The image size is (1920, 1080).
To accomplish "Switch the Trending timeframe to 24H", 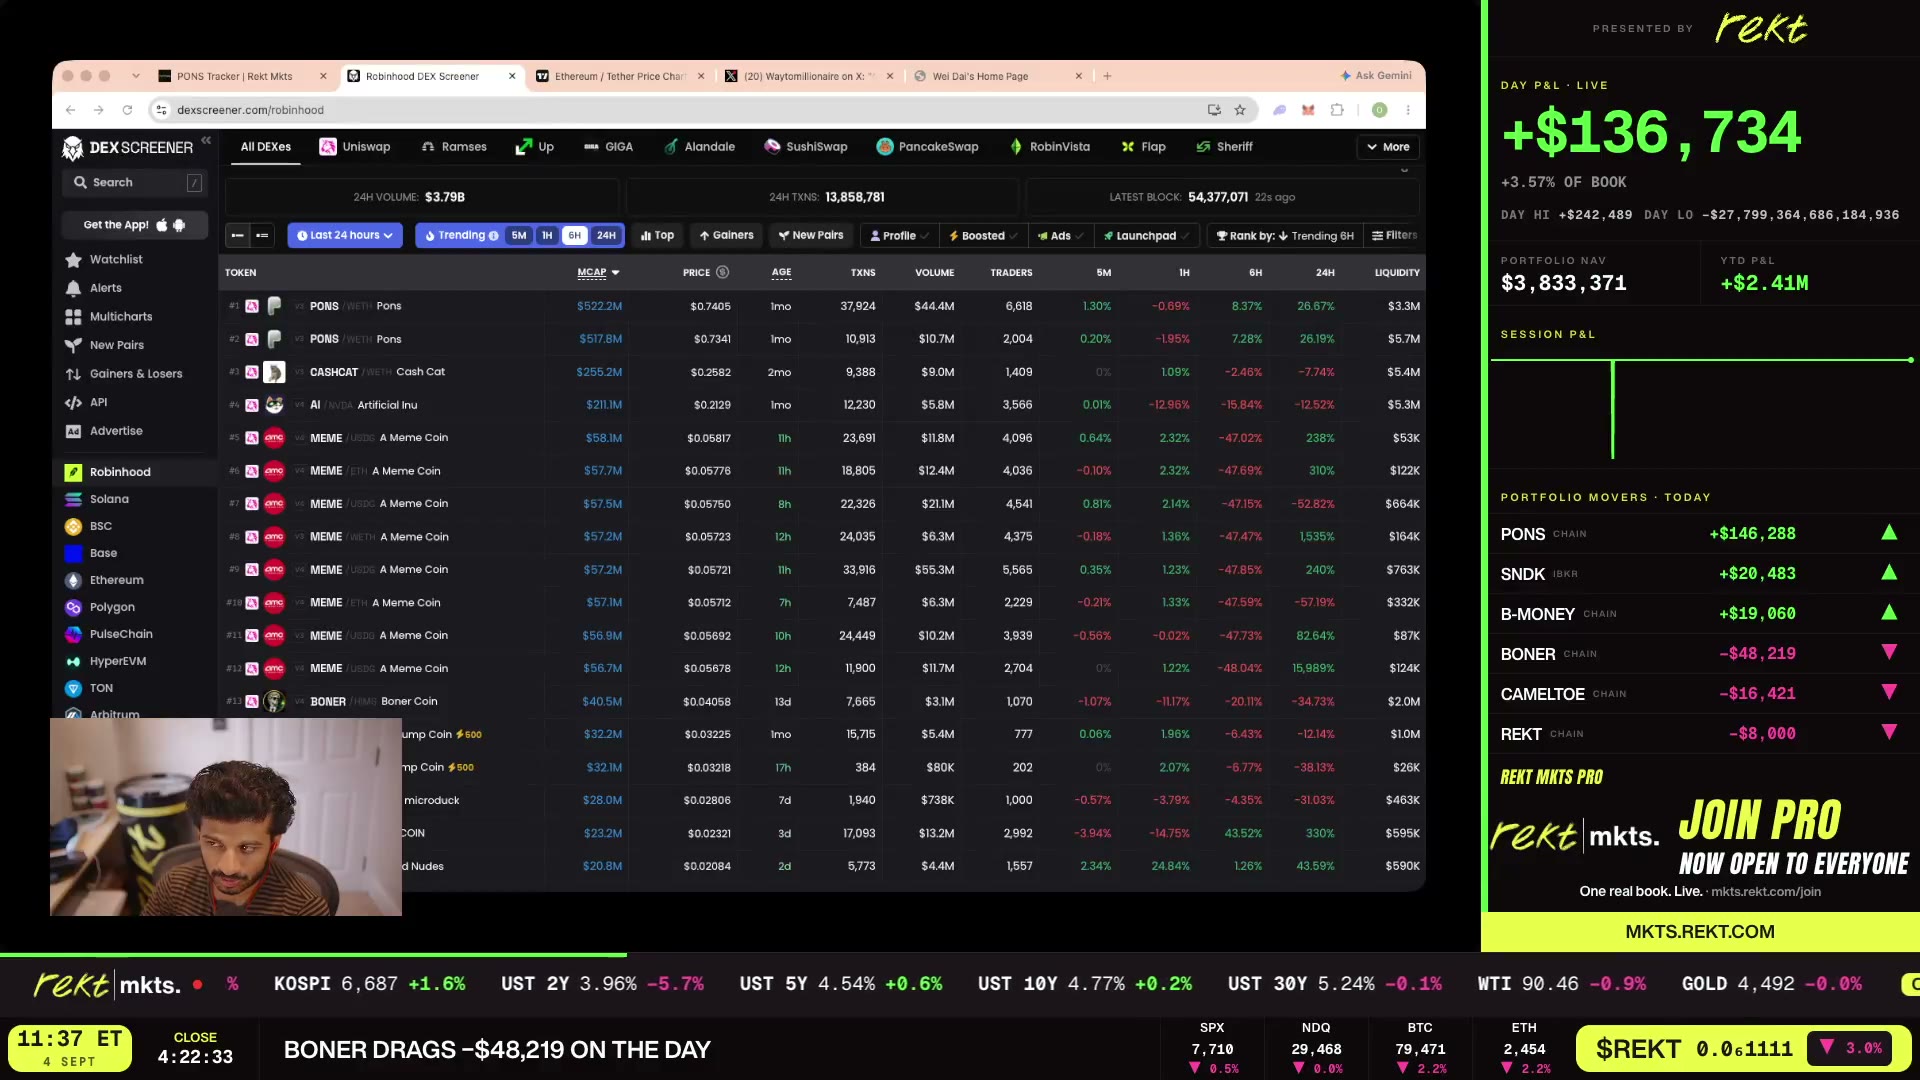I will coord(606,236).
